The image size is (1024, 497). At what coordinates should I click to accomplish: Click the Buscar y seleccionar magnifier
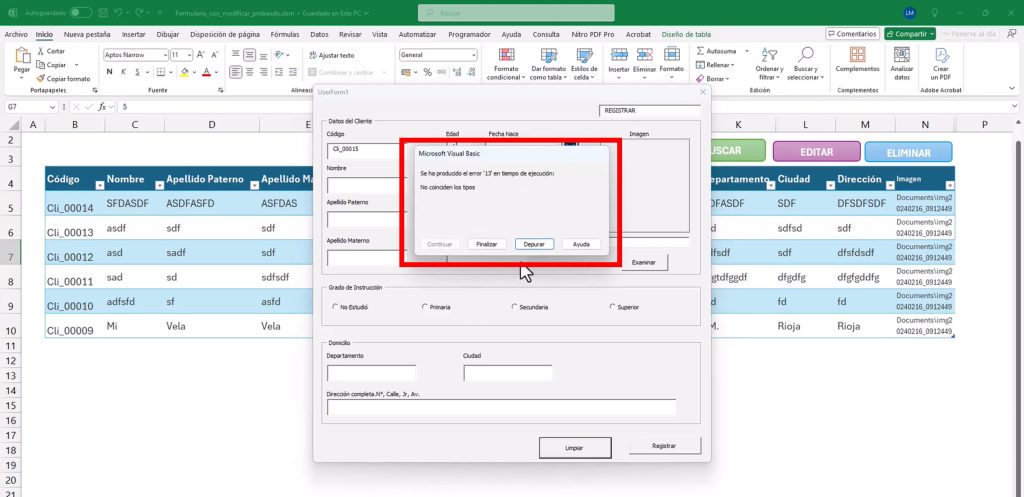[803, 64]
